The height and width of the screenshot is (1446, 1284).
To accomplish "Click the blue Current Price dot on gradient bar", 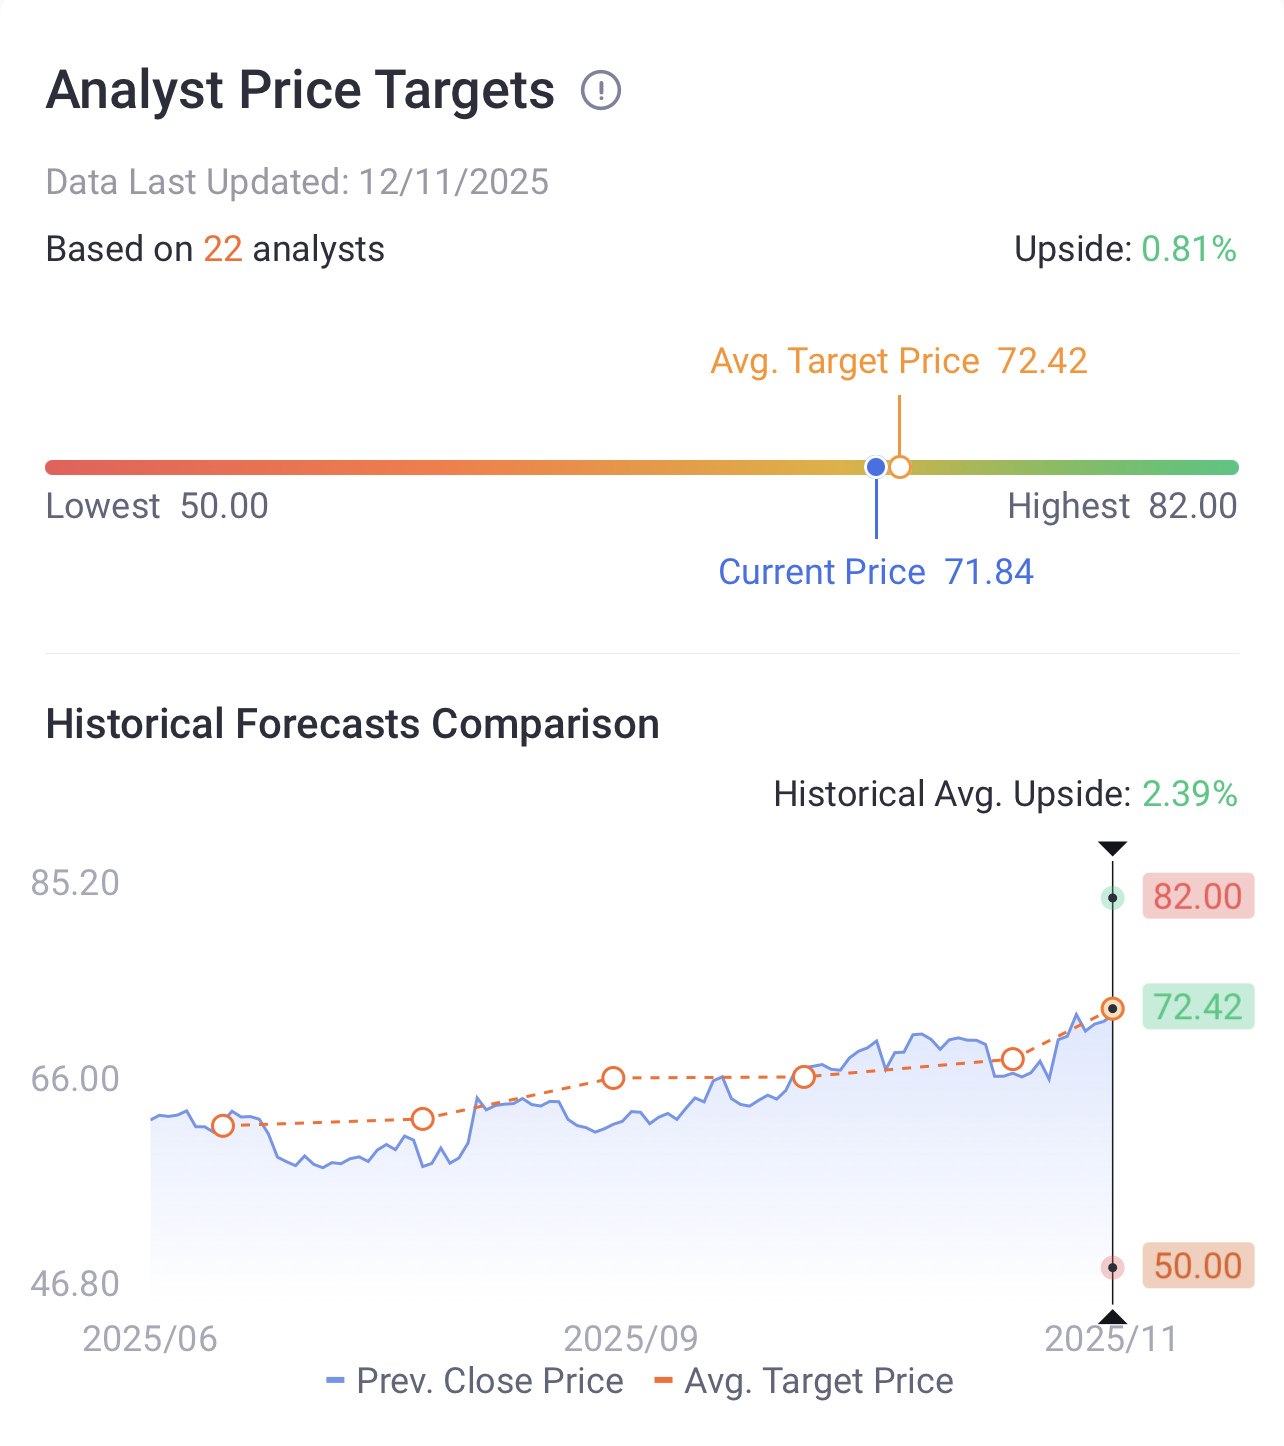I will point(876,467).
